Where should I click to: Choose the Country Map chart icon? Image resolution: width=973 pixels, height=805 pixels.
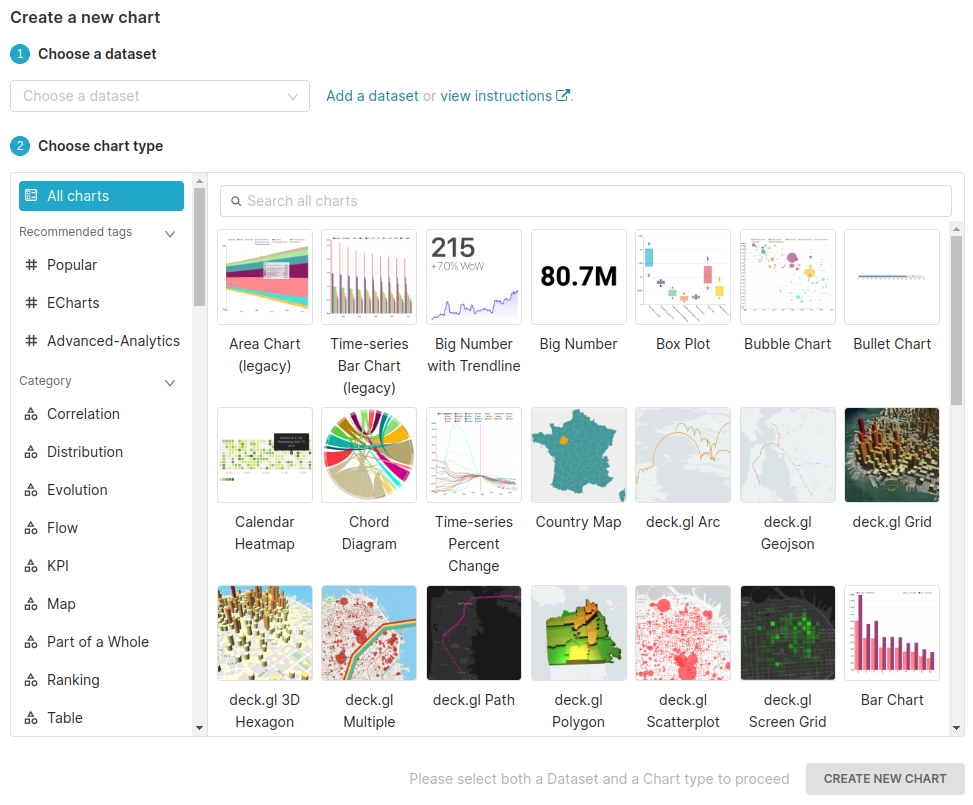578,455
